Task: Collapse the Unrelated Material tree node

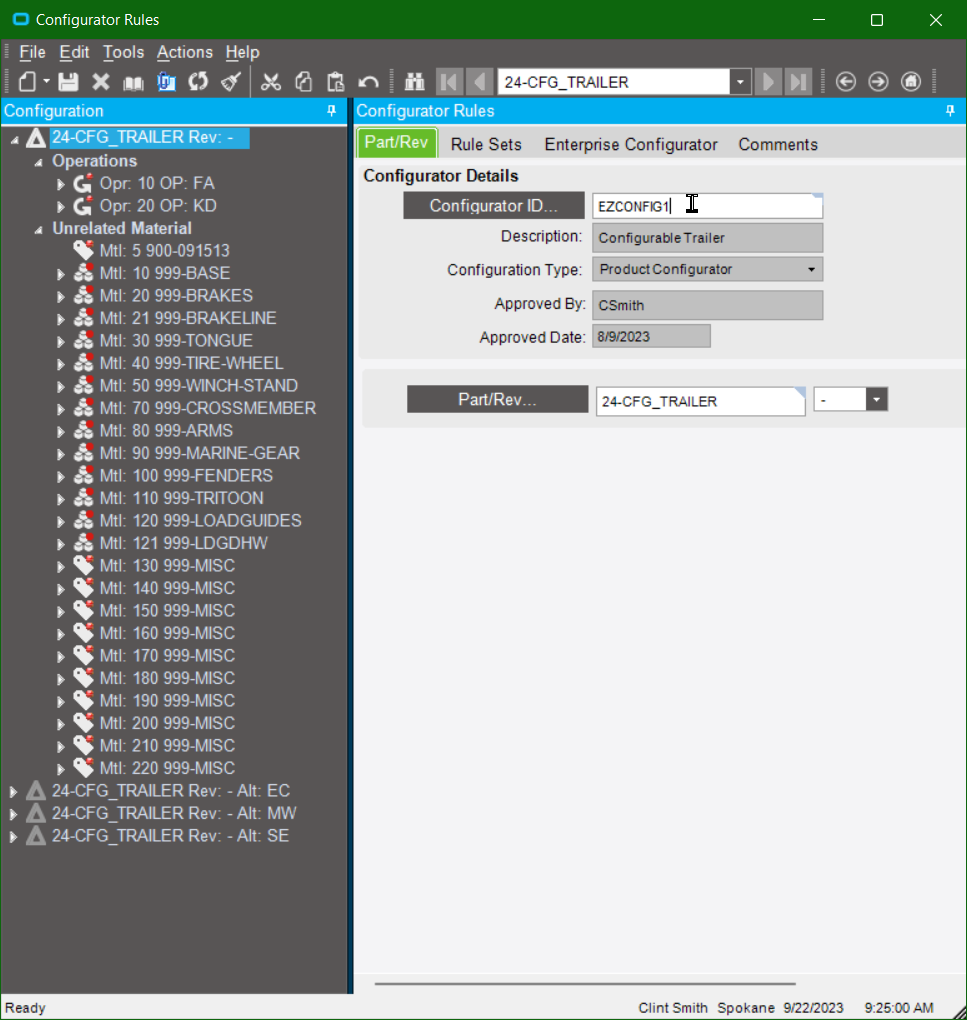Action: [x=37, y=228]
